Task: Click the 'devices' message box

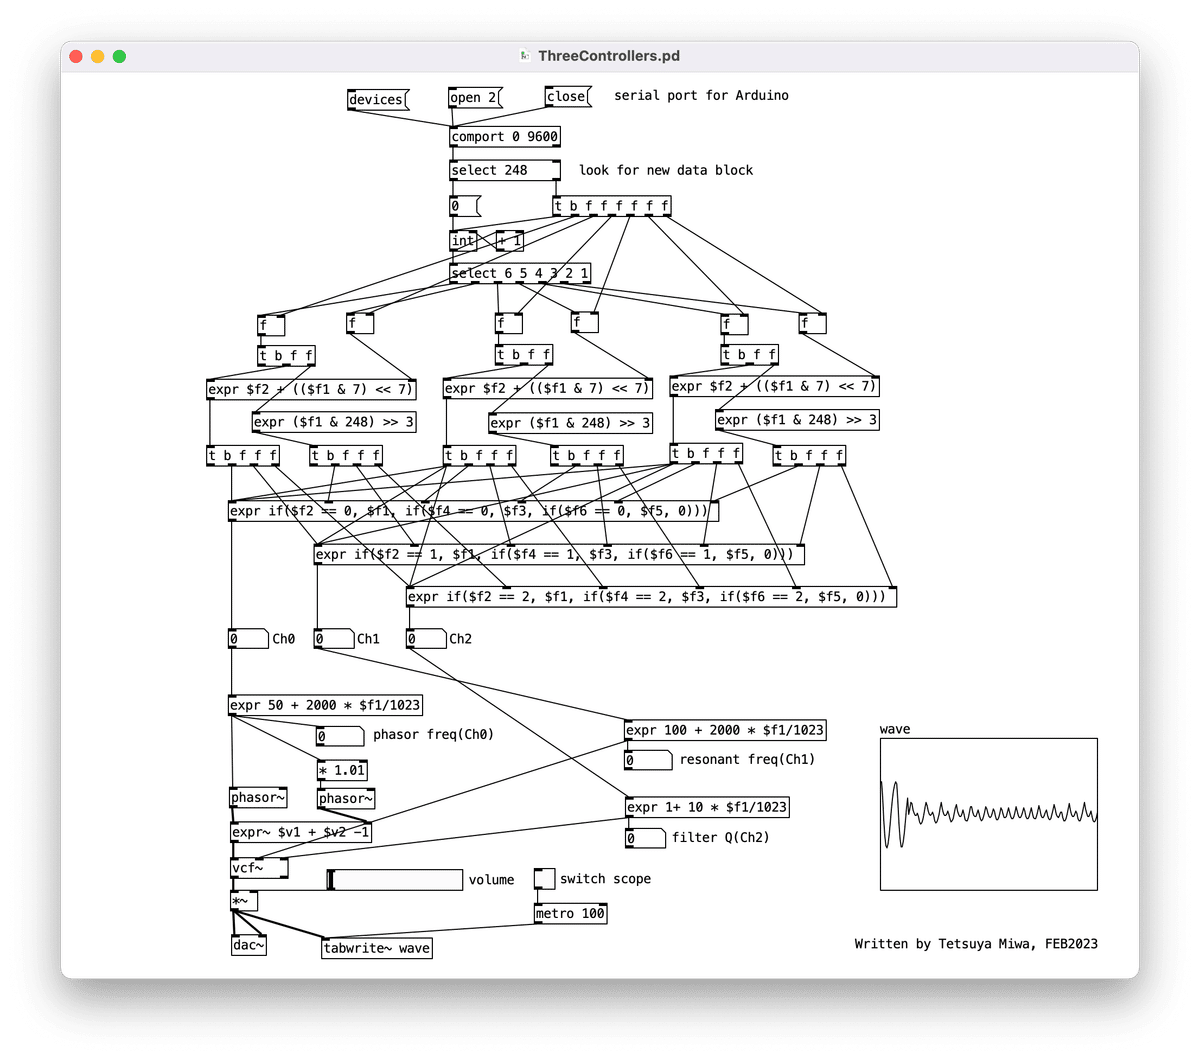Action: click(x=378, y=99)
